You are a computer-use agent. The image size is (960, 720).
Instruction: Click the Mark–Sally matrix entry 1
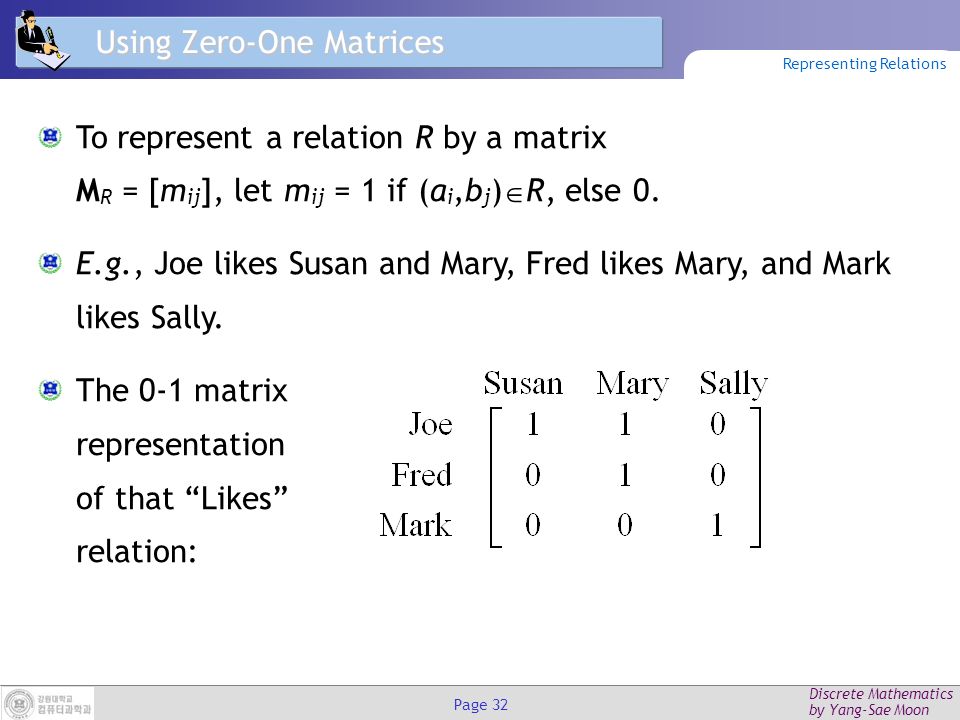click(x=718, y=525)
